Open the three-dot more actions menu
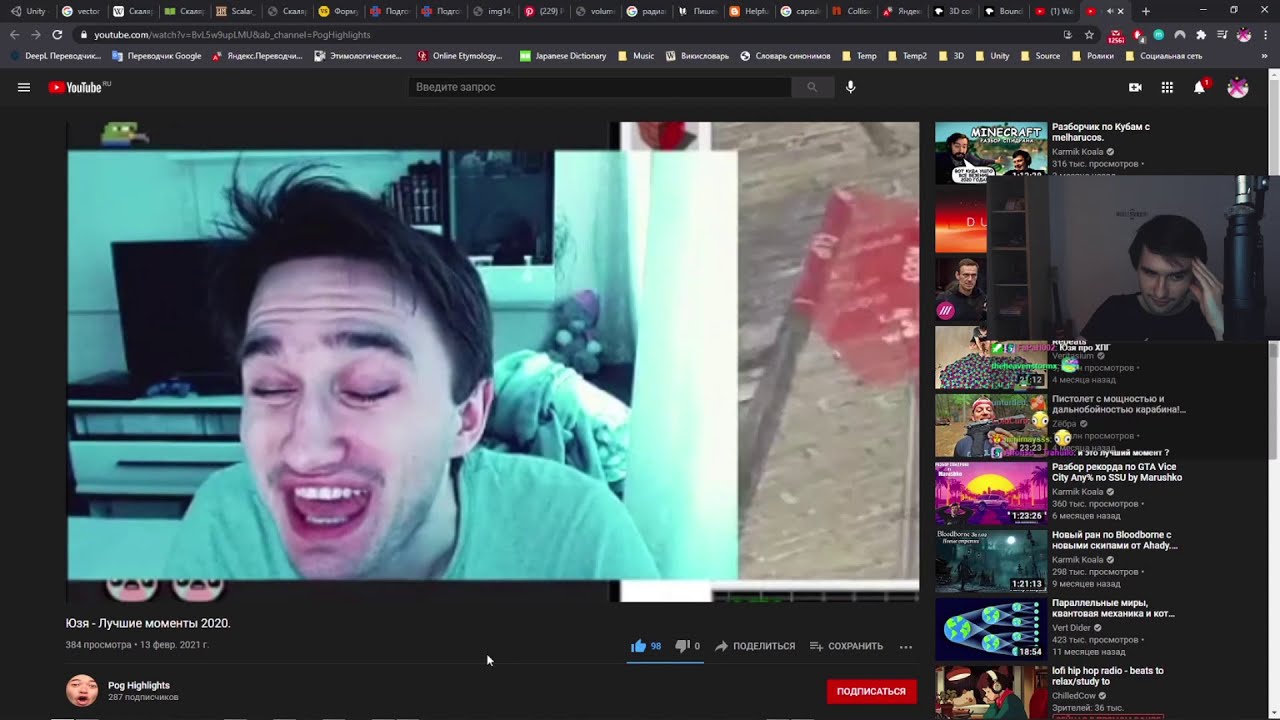This screenshot has height=720, width=1280. (906, 646)
